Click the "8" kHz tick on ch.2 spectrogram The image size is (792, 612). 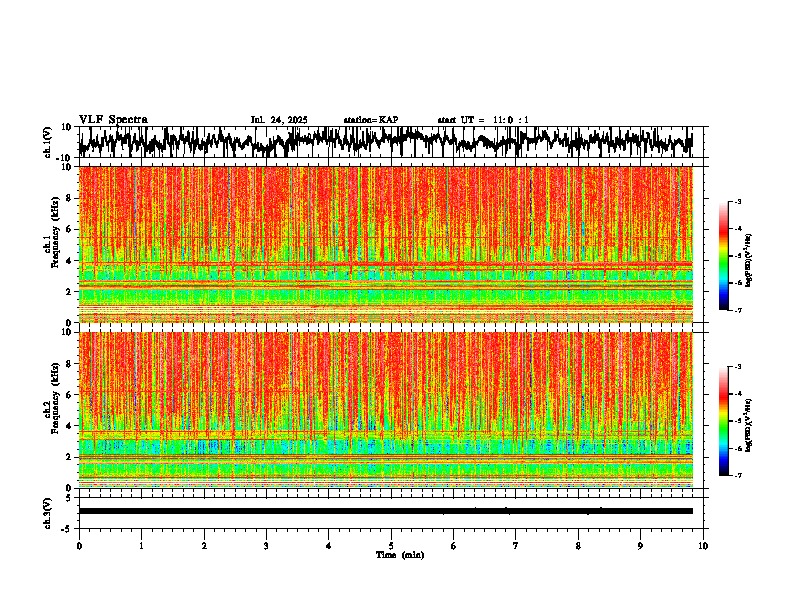[69, 364]
